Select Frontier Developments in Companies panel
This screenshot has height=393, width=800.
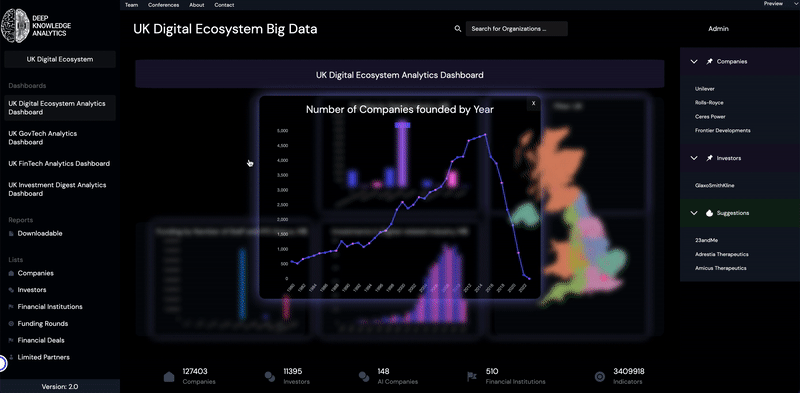coord(722,131)
